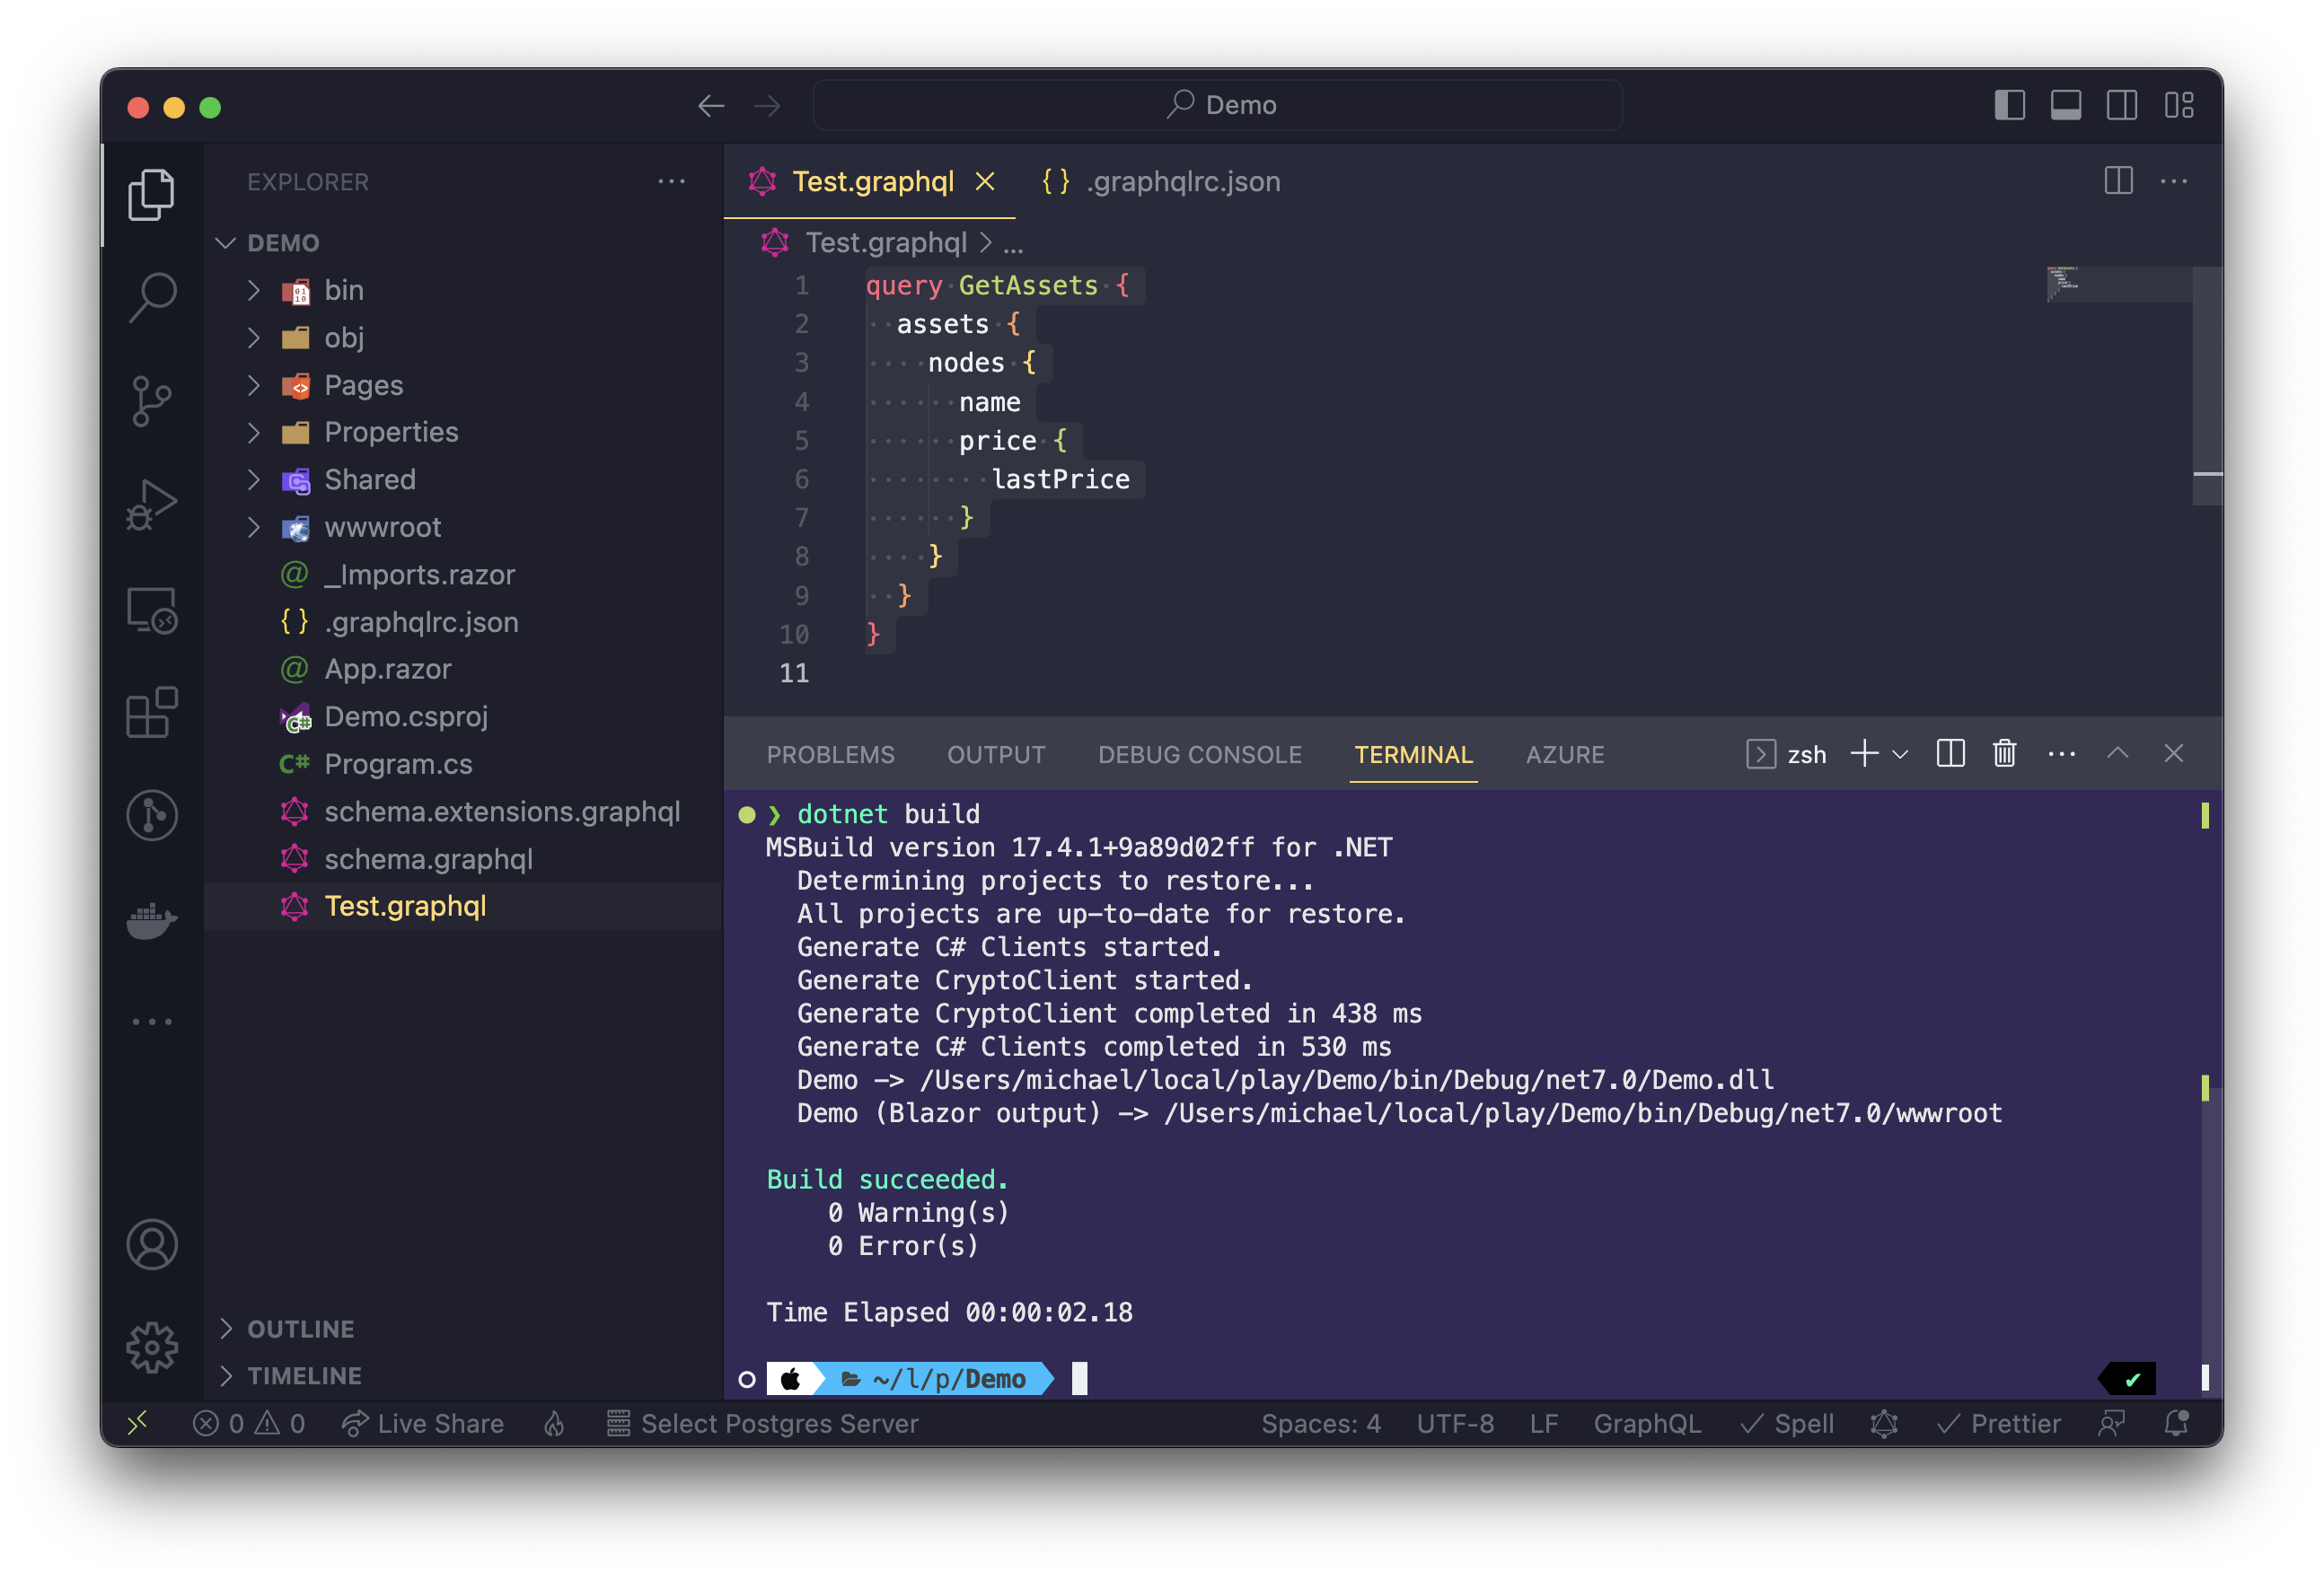Open the Docker sidebar view
The height and width of the screenshot is (1580, 2324).
coord(152,919)
